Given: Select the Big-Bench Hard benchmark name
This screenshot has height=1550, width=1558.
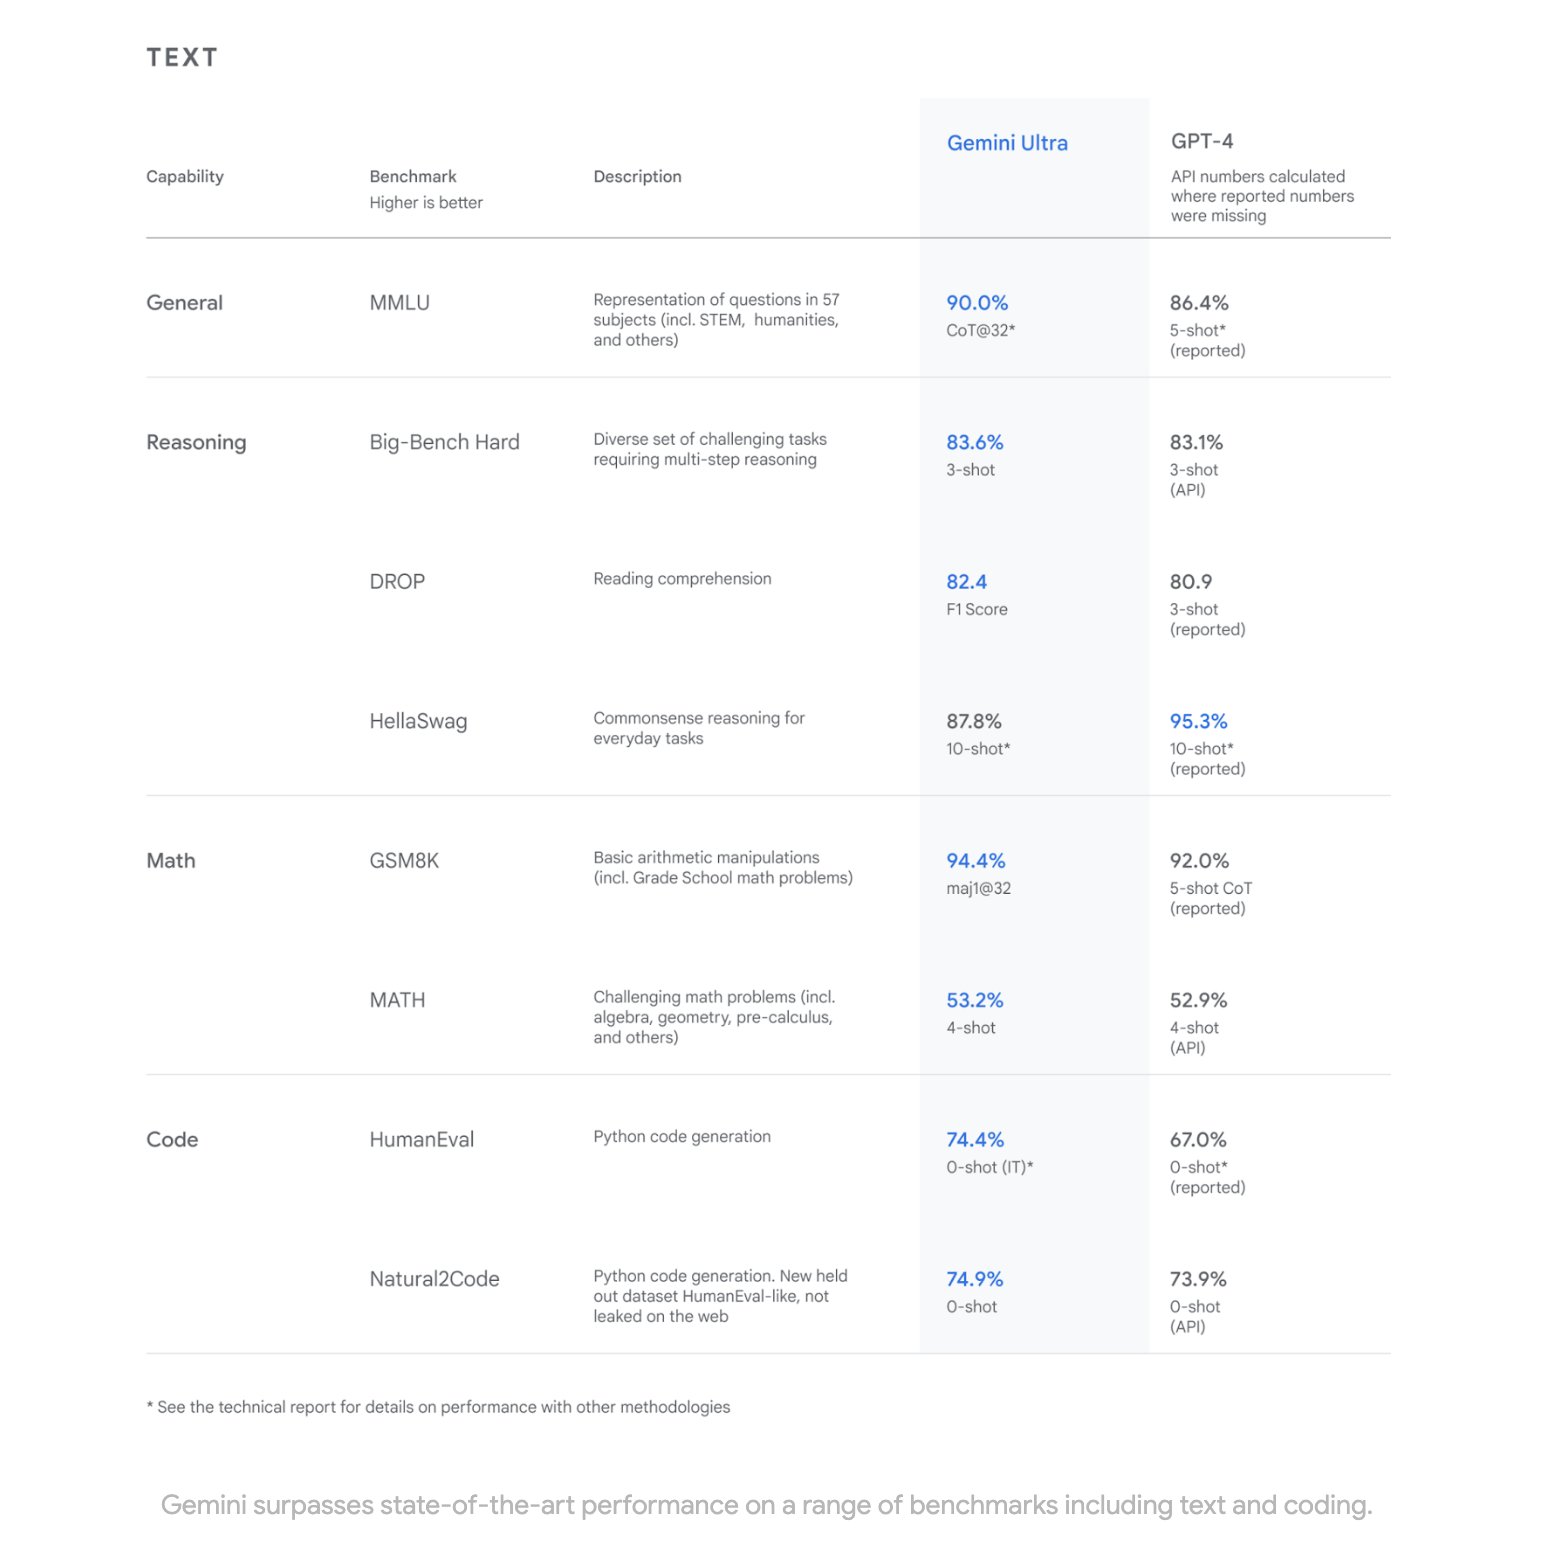Looking at the screenshot, I should (444, 442).
